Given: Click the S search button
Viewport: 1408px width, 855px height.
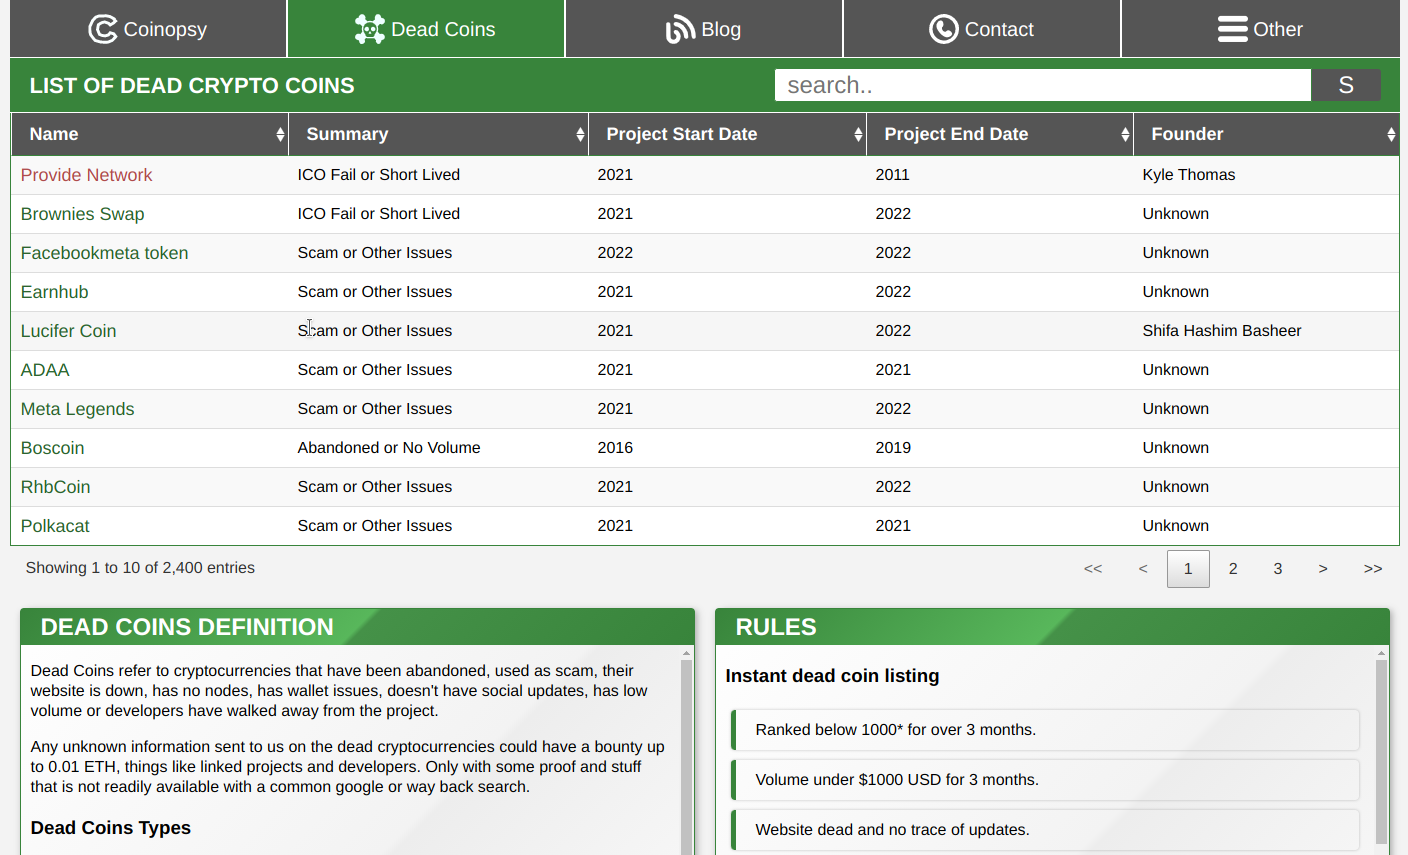Looking at the screenshot, I should 1346,85.
